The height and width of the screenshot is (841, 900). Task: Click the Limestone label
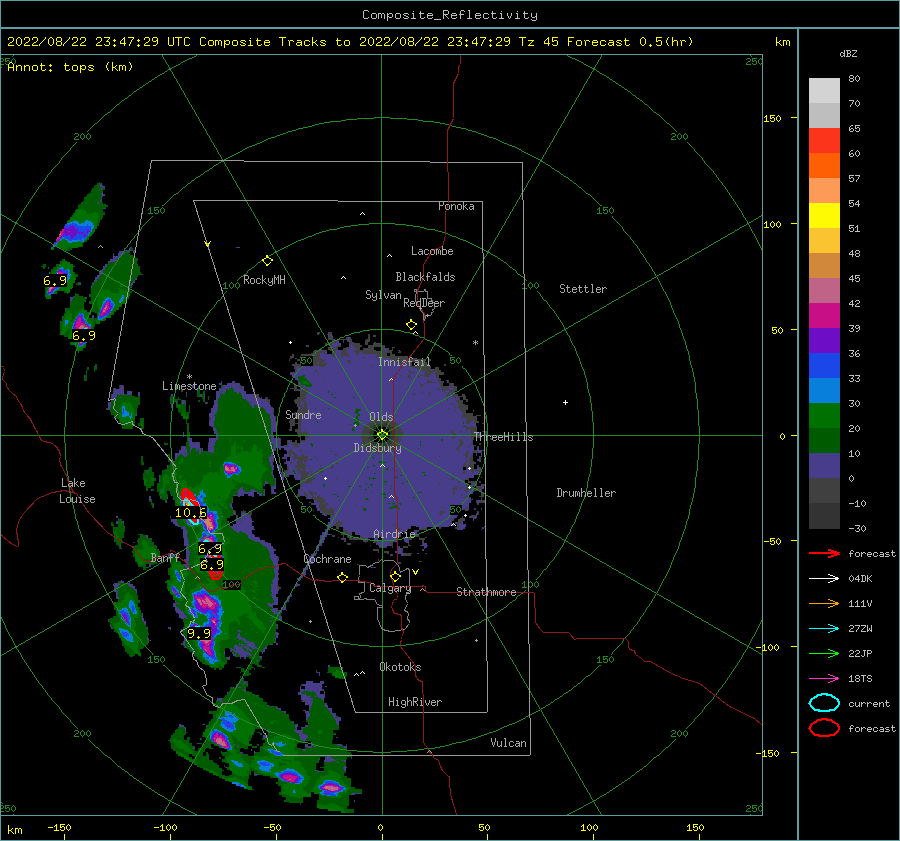(x=189, y=386)
